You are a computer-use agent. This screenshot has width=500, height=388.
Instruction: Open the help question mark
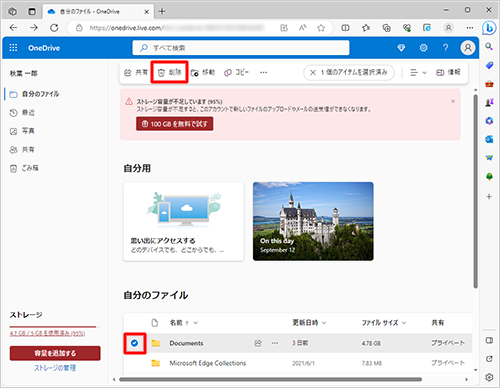tap(445, 48)
